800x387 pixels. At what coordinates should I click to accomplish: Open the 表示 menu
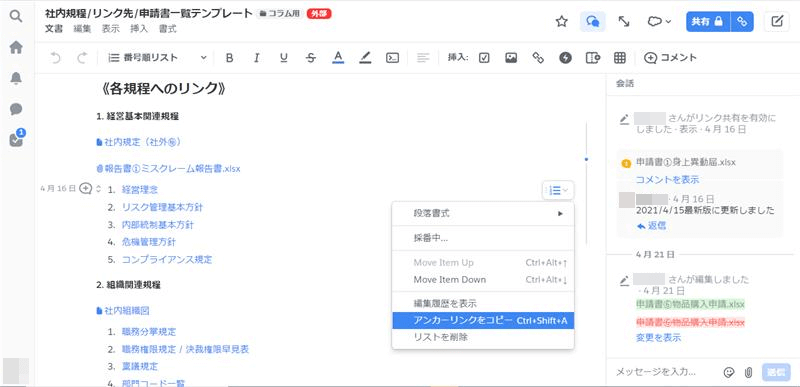(x=111, y=29)
